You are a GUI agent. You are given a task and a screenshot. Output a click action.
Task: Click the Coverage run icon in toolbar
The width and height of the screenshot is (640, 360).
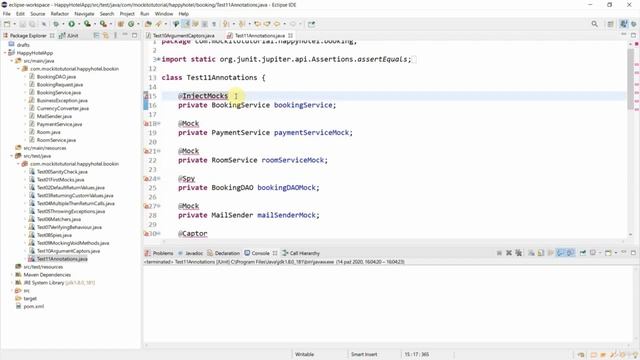point(87,24)
